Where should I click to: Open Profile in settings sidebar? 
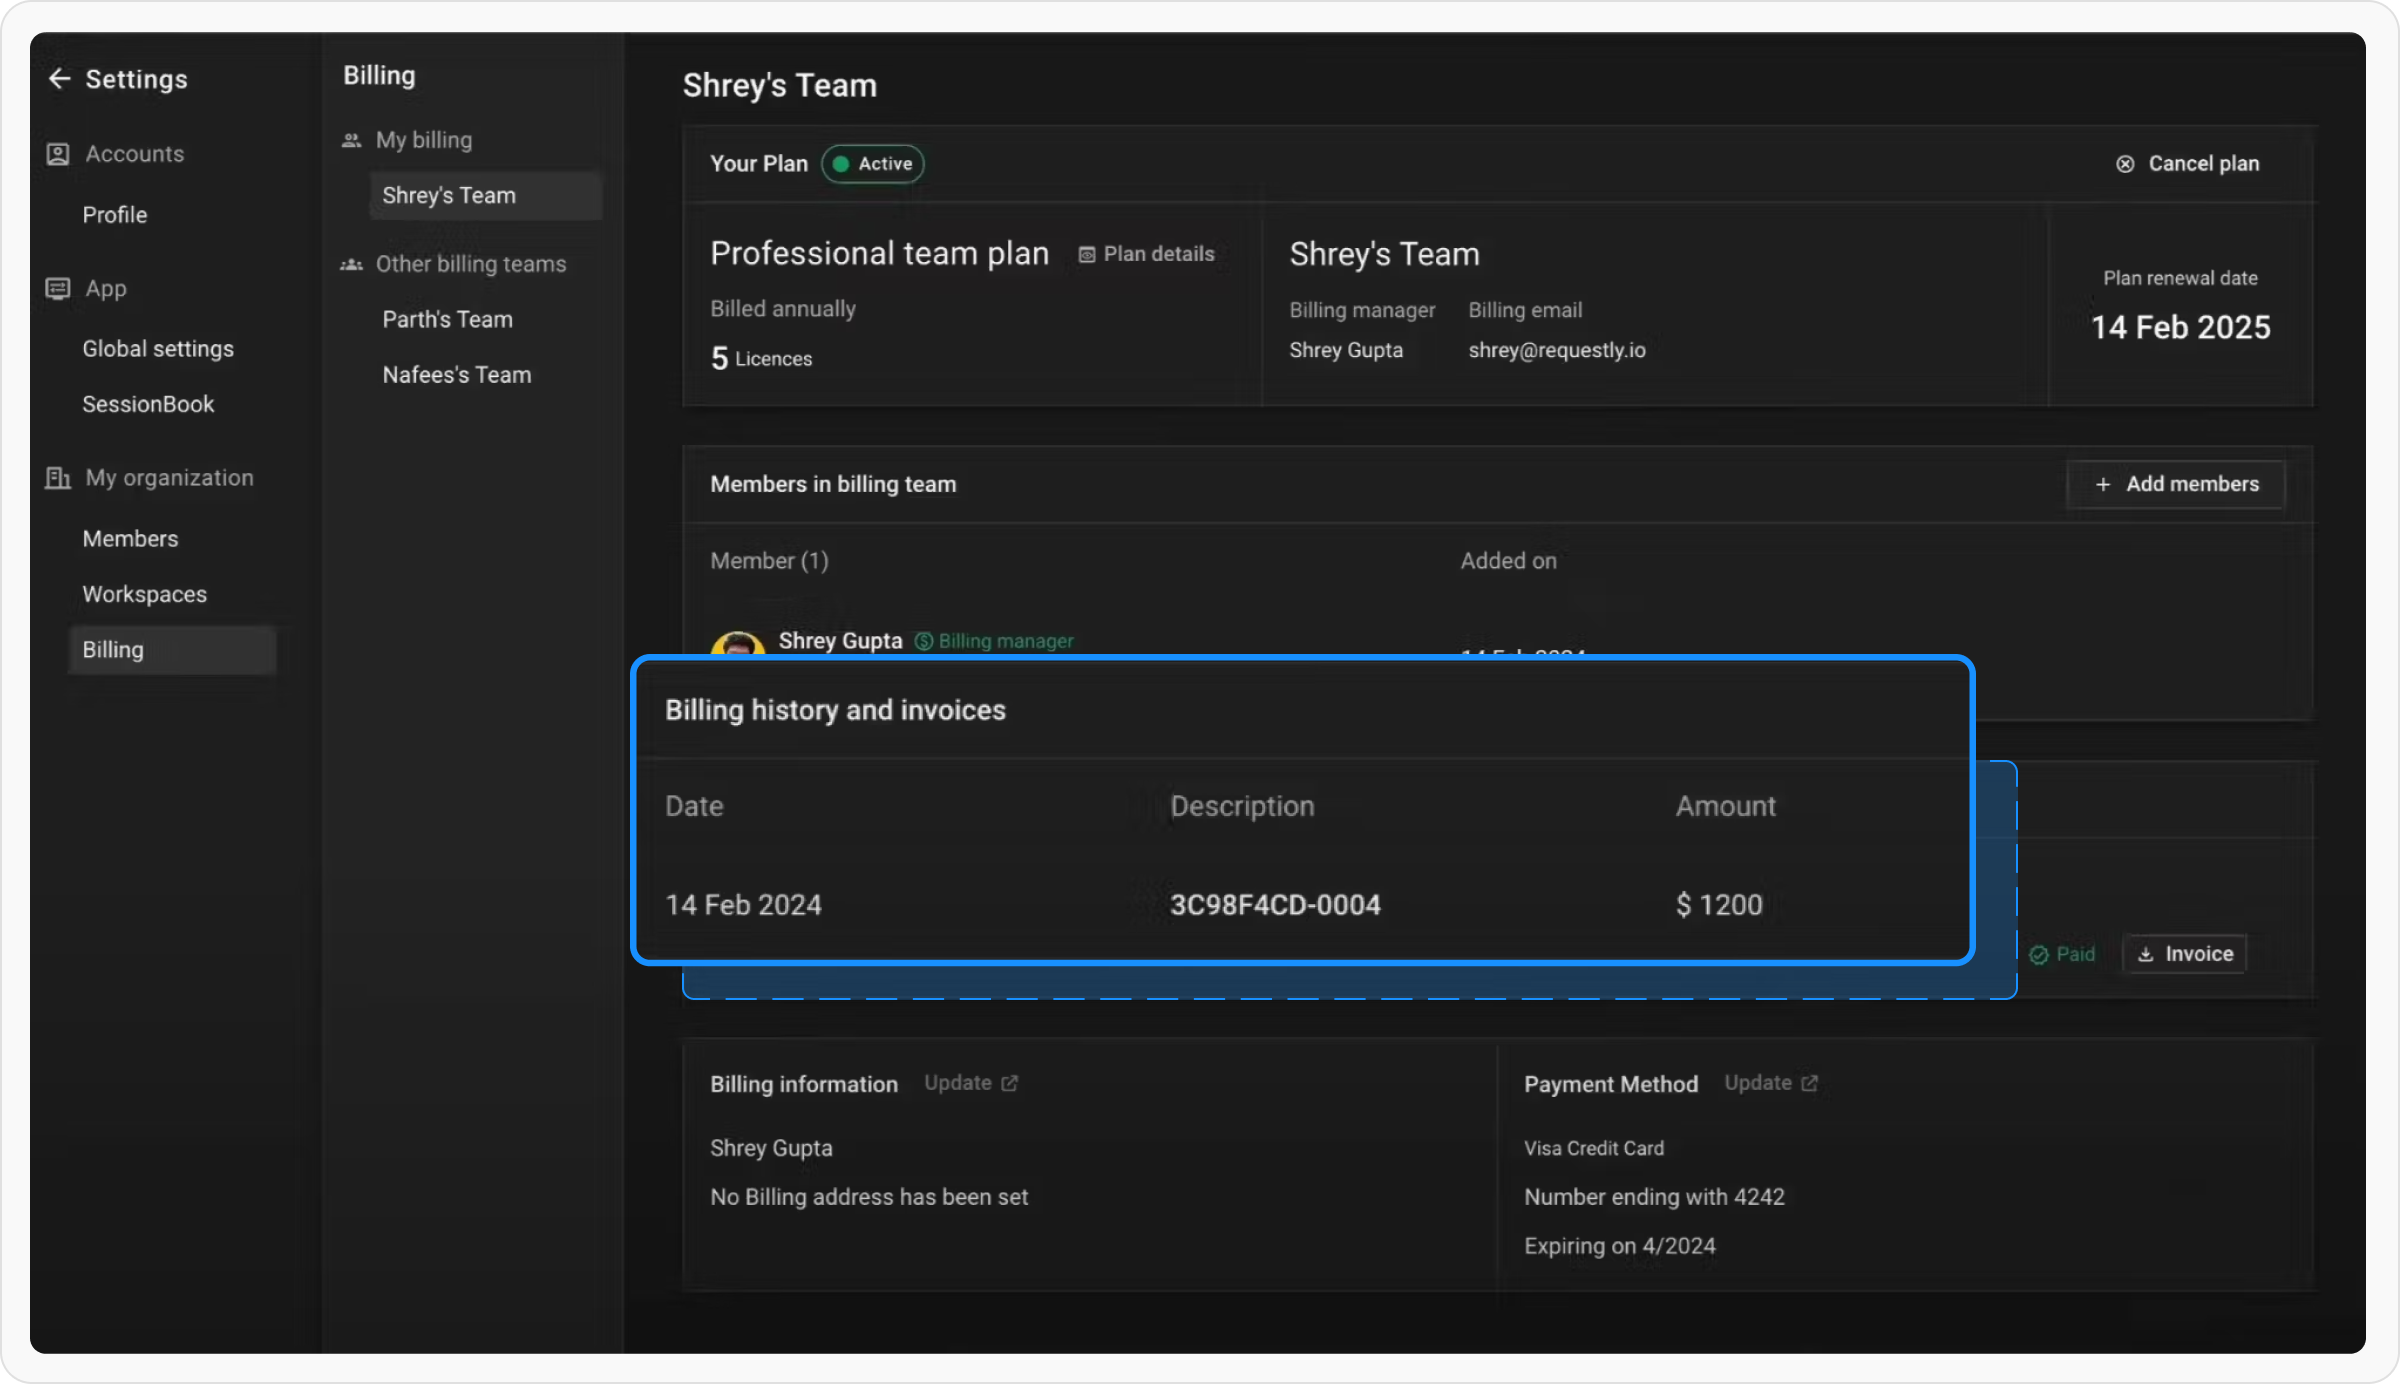pyautogui.click(x=114, y=215)
